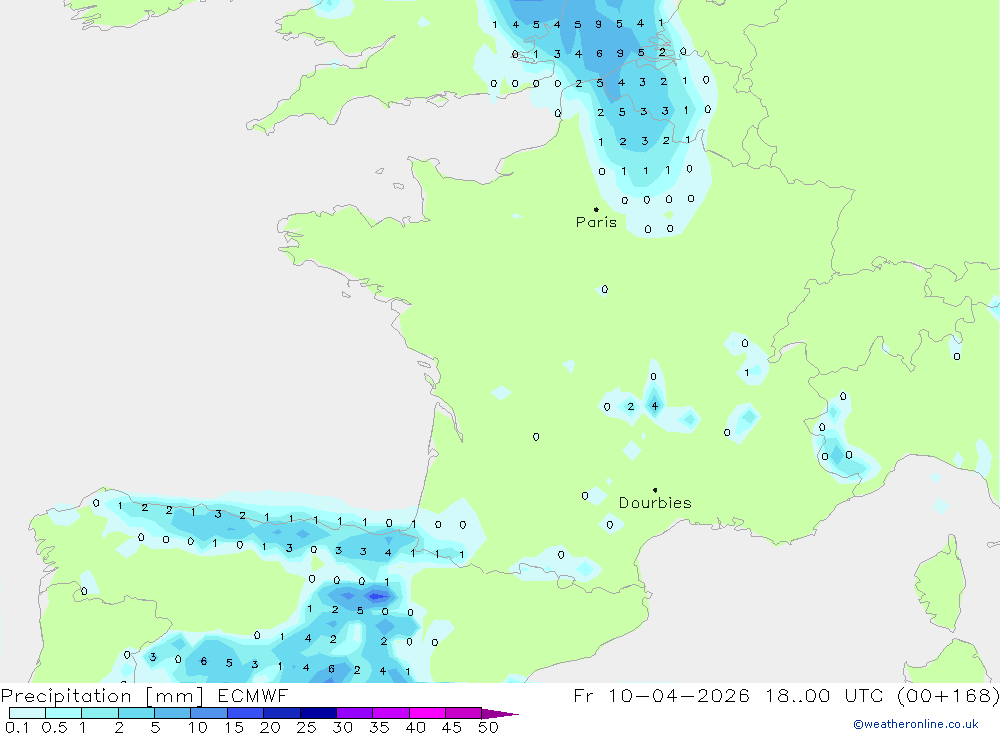Click the 10 legend scale value
The width and height of the screenshot is (1000, 733).
click(198, 727)
